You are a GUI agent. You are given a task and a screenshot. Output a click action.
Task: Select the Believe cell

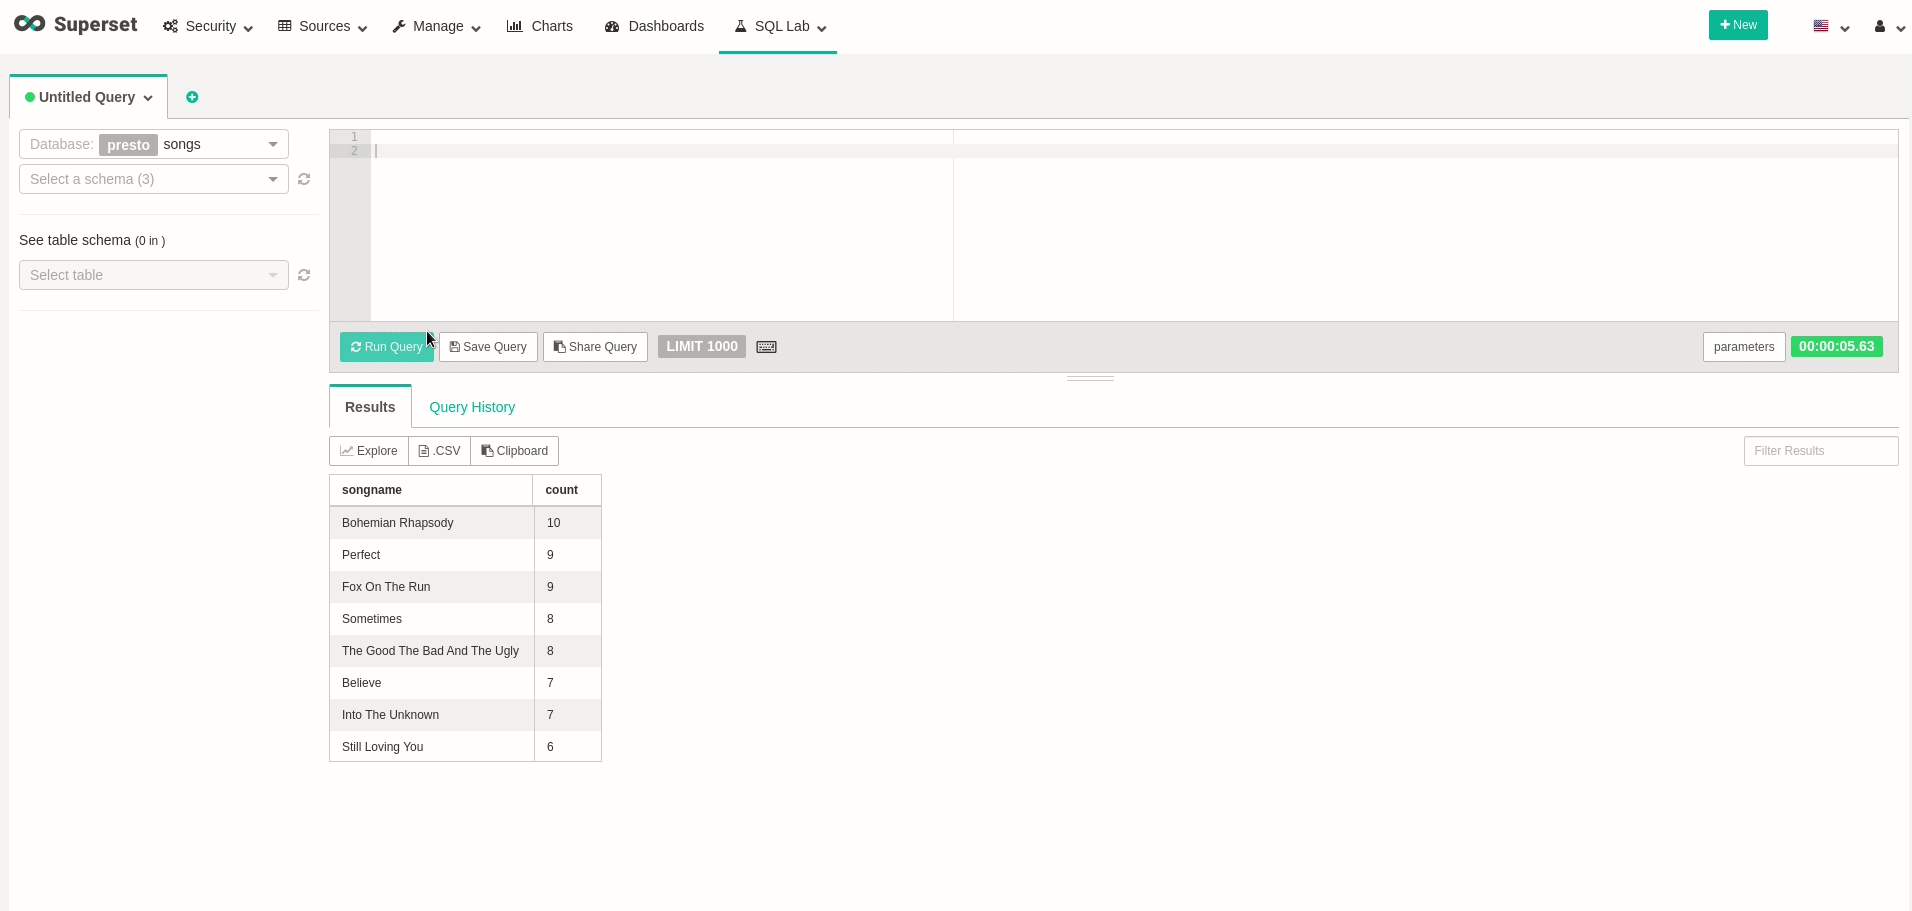[x=432, y=683]
